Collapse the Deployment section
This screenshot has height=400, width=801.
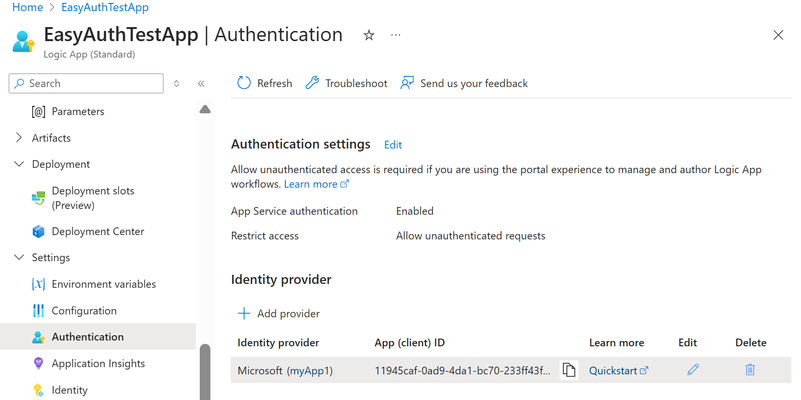click(19, 164)
